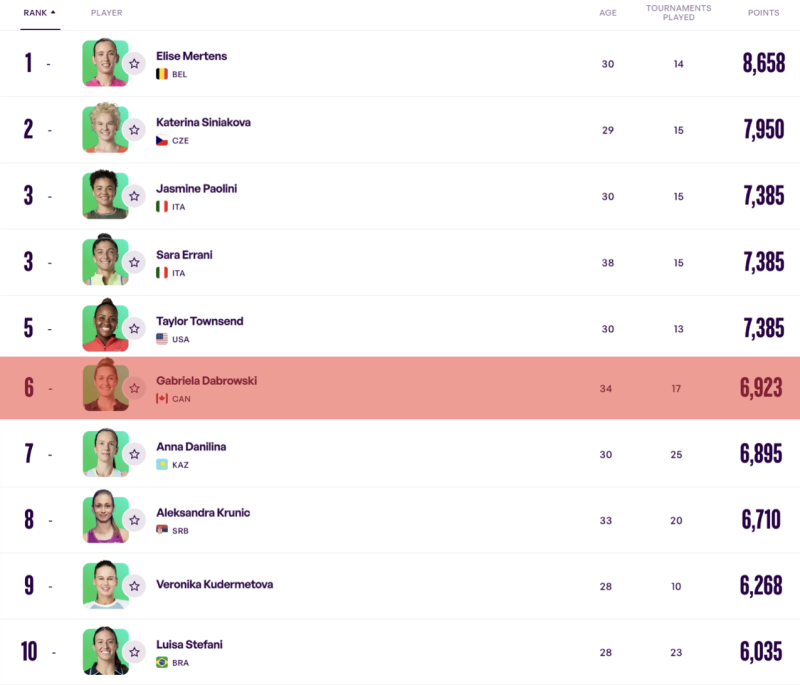The height and width of the screenshot is (685, 800).
Task: Open Gabriela Dabrowski's player name link
Action: [x=205, y=381]
